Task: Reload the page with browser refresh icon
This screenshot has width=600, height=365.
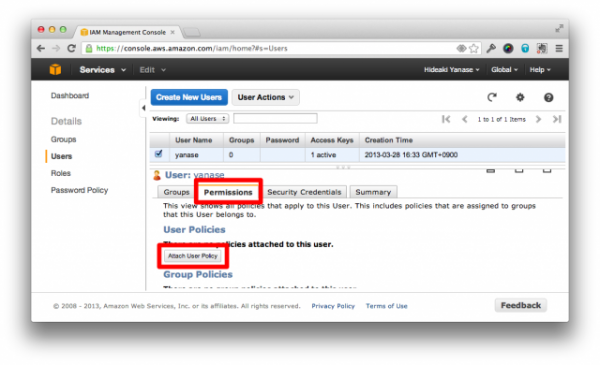Action: click(x=71, y=48)
